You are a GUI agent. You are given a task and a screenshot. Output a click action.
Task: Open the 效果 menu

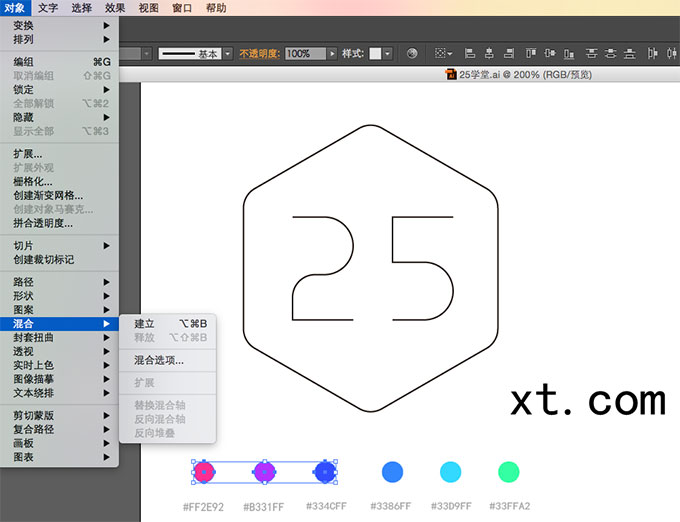tap(115, 8)
